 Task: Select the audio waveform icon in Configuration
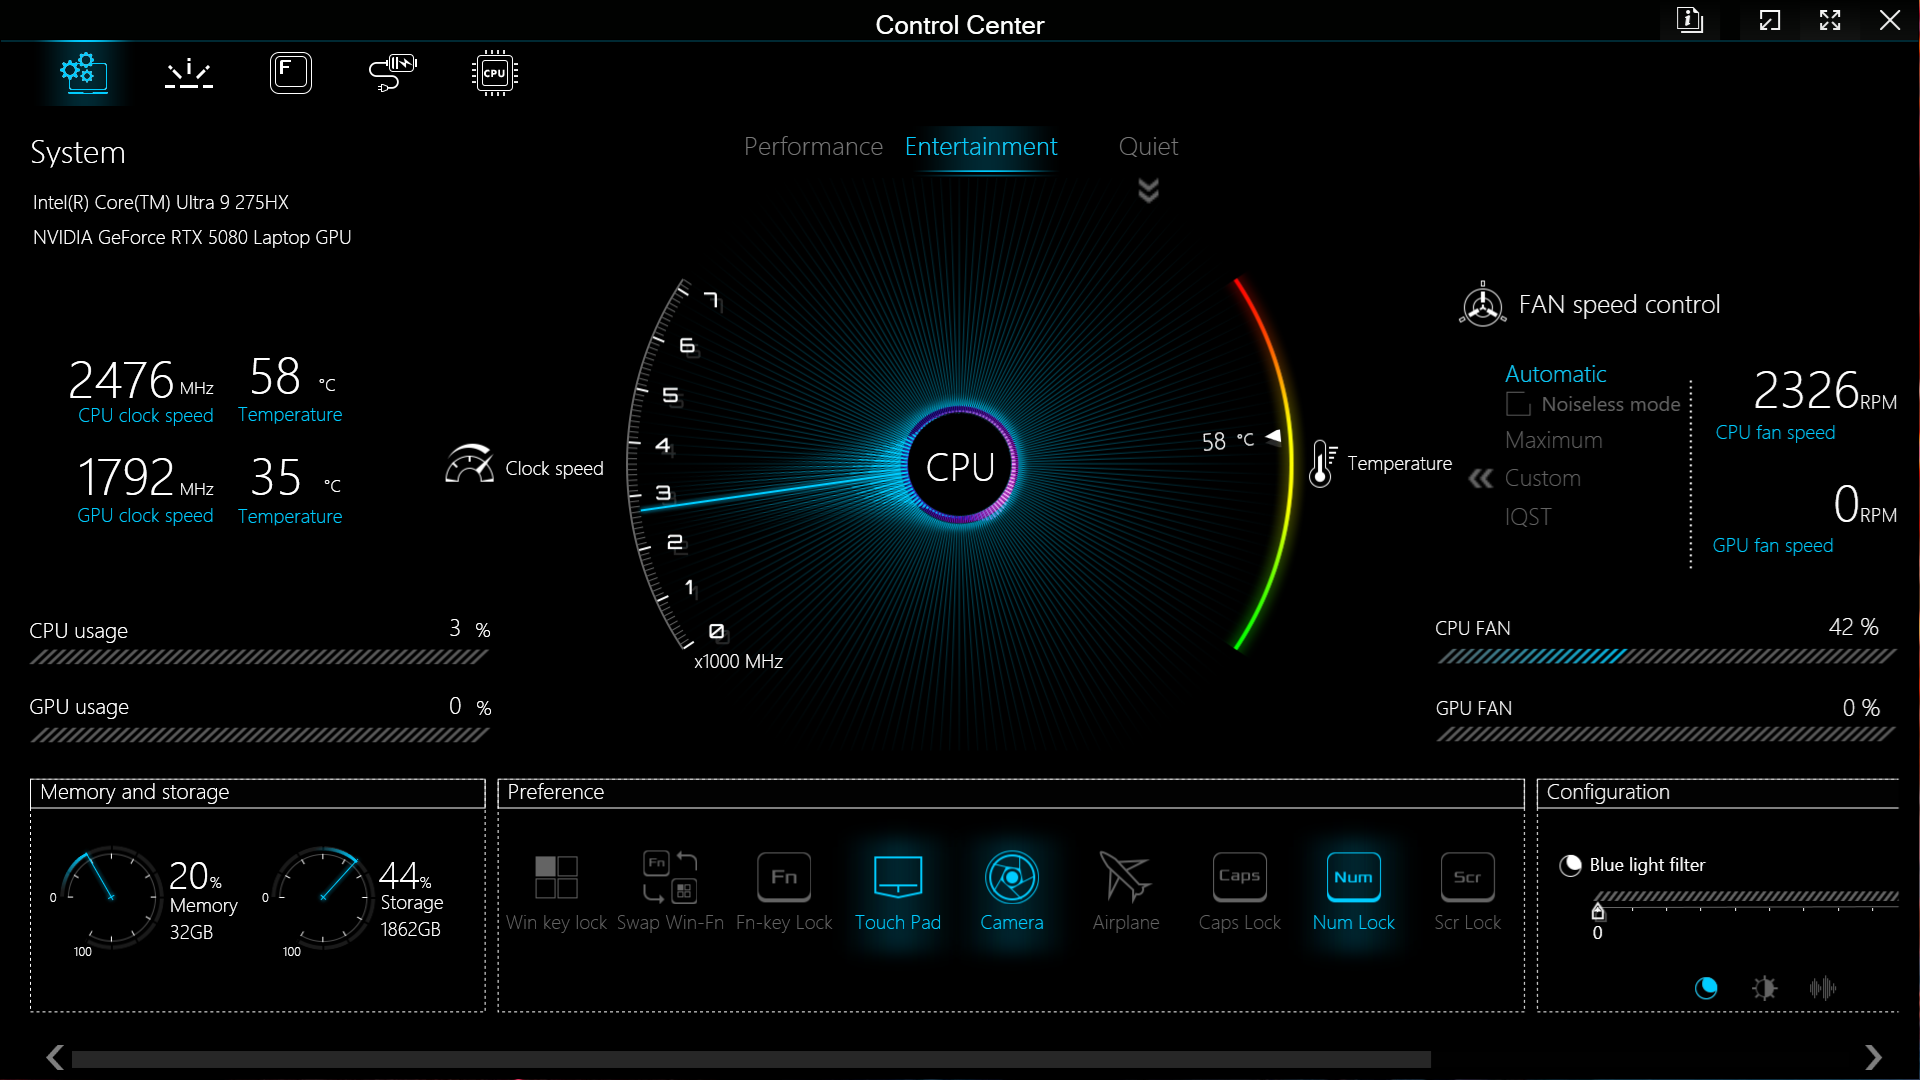click(x=1822, y=988)
